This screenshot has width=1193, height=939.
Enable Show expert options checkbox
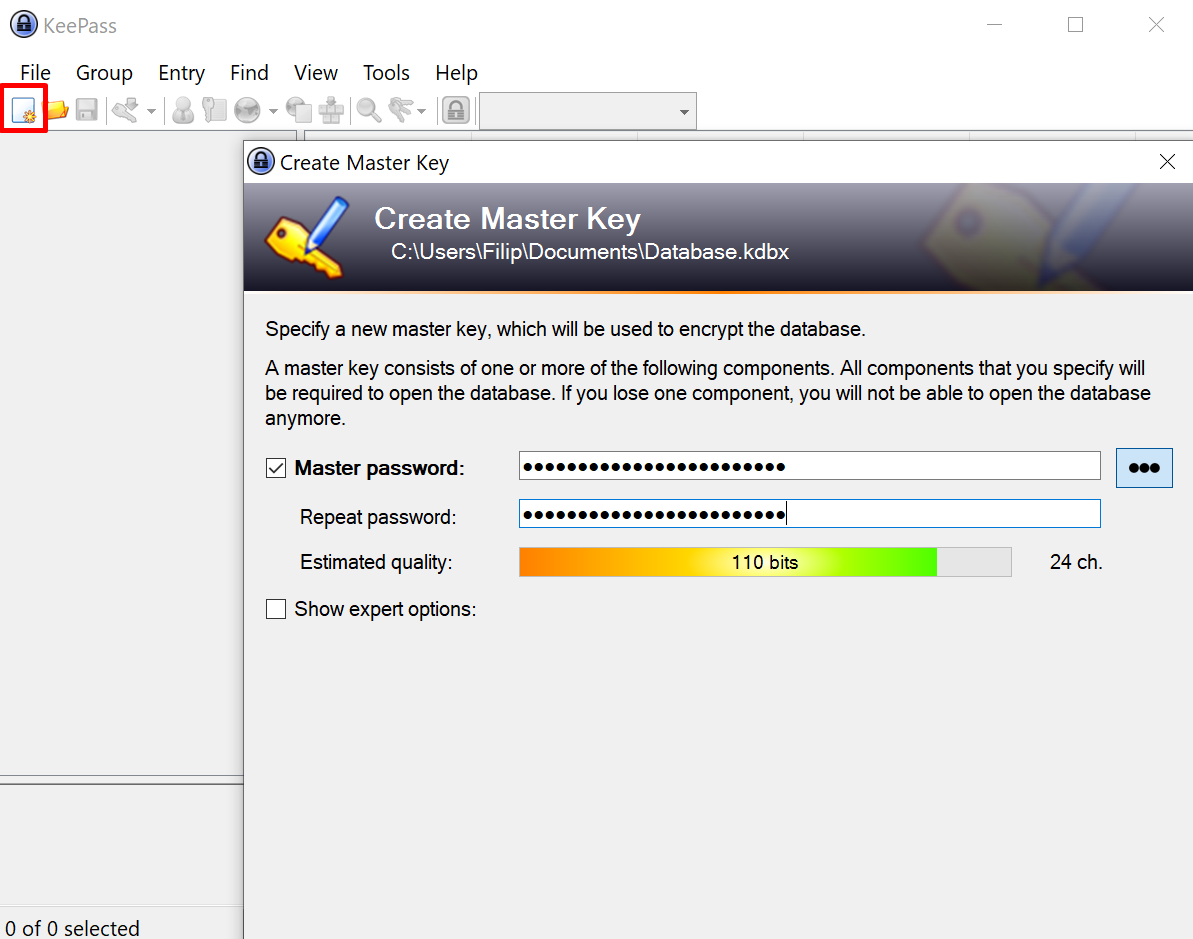(x=276, y=609)
